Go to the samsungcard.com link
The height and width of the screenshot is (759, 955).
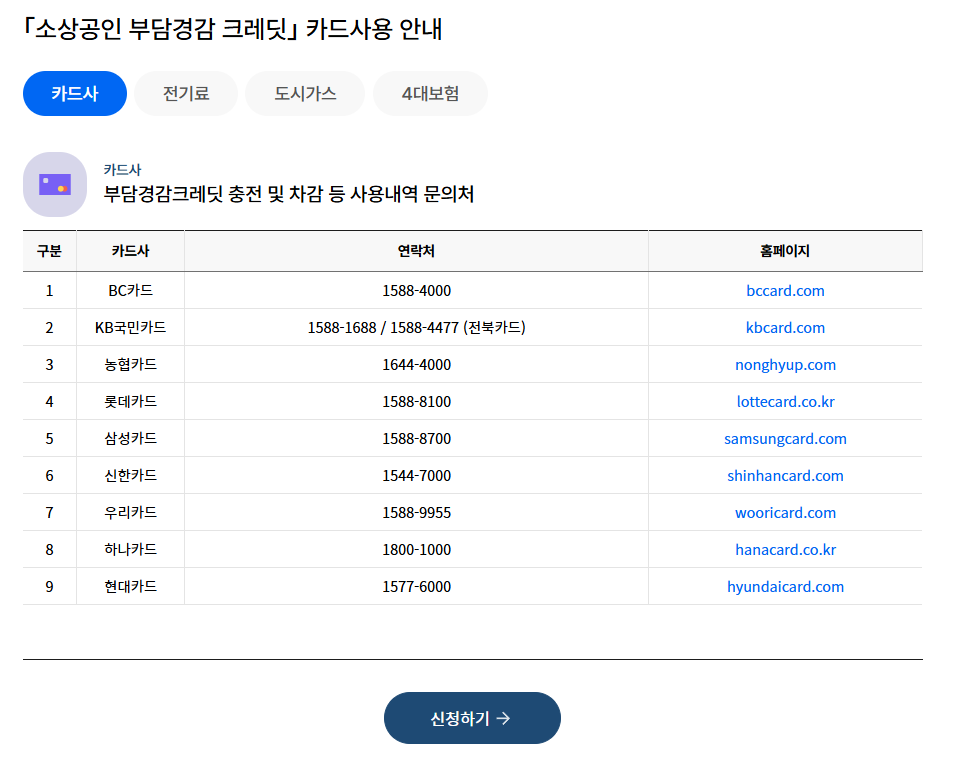click(x=785, y=439)
